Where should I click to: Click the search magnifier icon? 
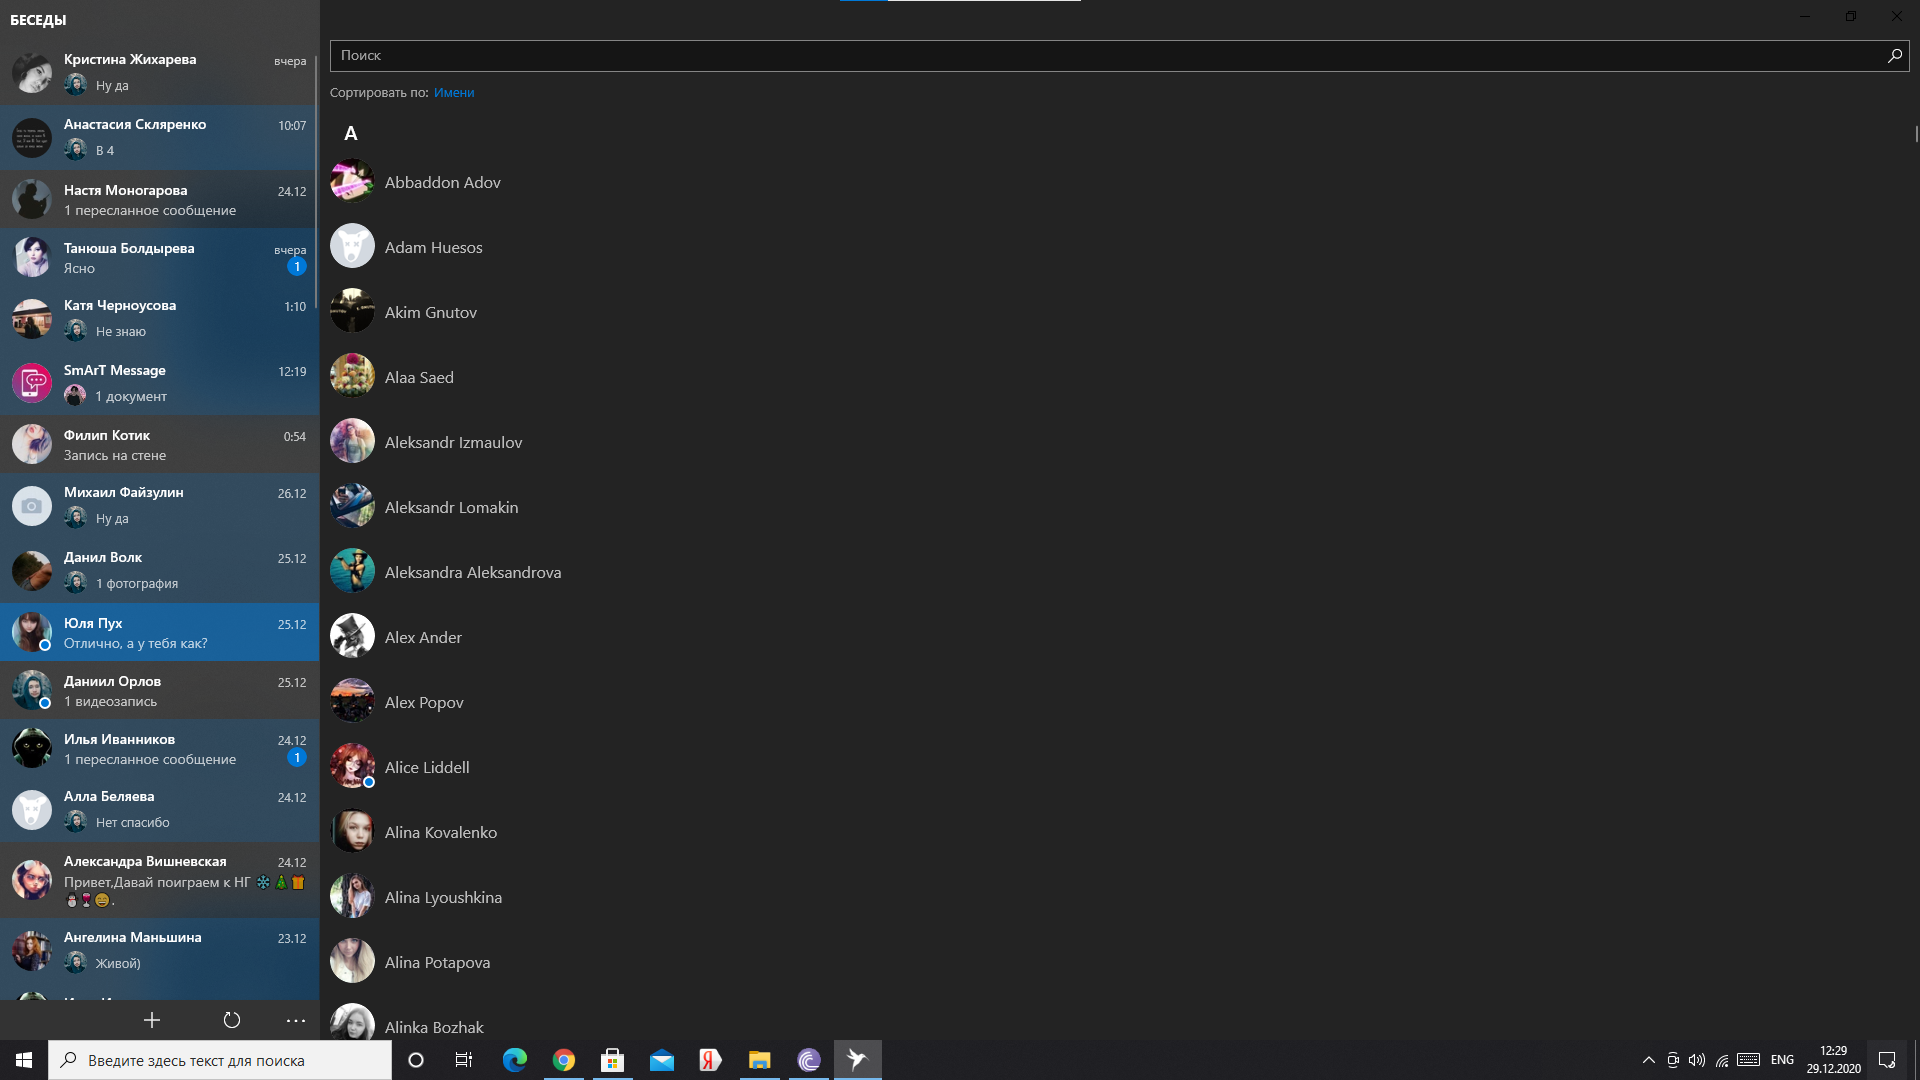1894,56
